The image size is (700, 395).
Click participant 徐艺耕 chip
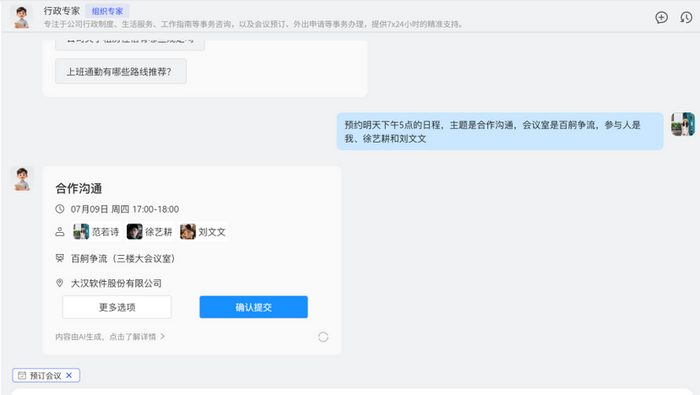[x=150, y=232]
